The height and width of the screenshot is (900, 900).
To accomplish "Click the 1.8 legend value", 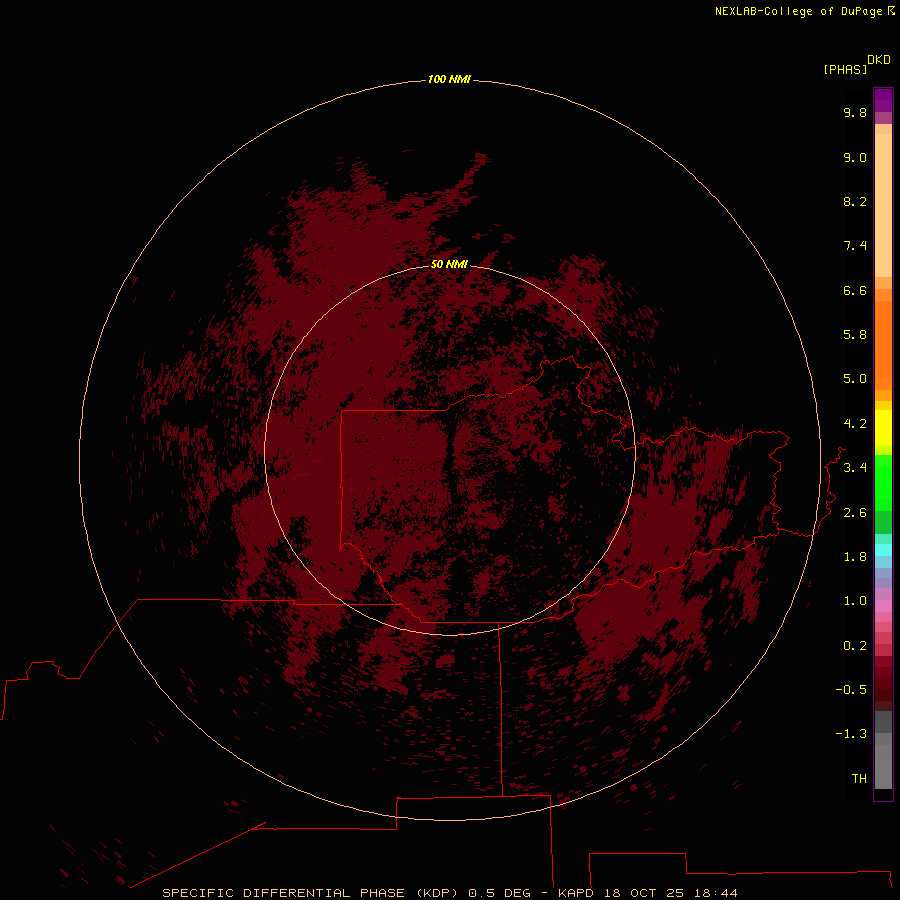I will pyautogui.click(x=855, y=557).
